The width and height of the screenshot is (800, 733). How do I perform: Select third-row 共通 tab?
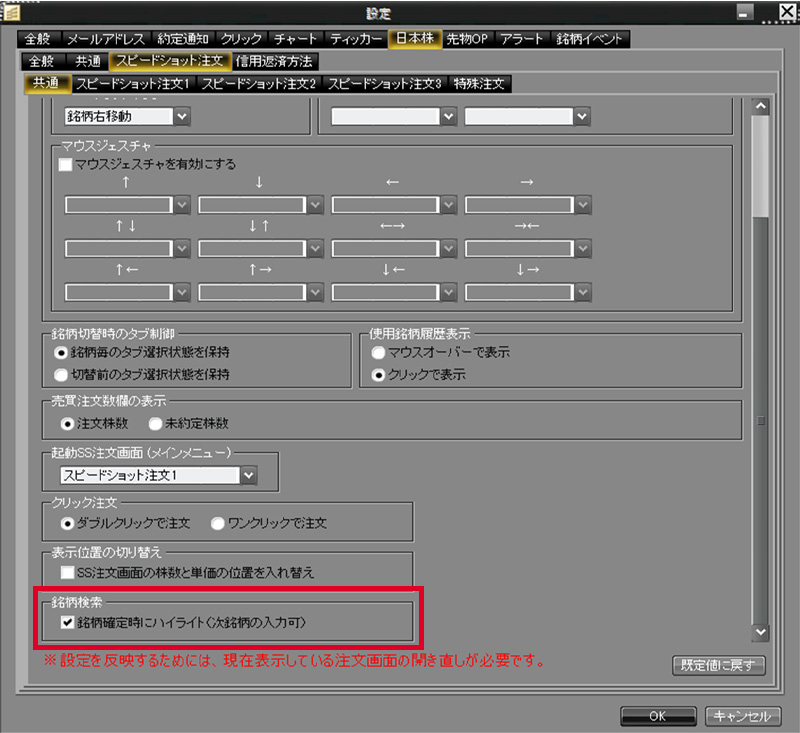[x=46, y=83]
